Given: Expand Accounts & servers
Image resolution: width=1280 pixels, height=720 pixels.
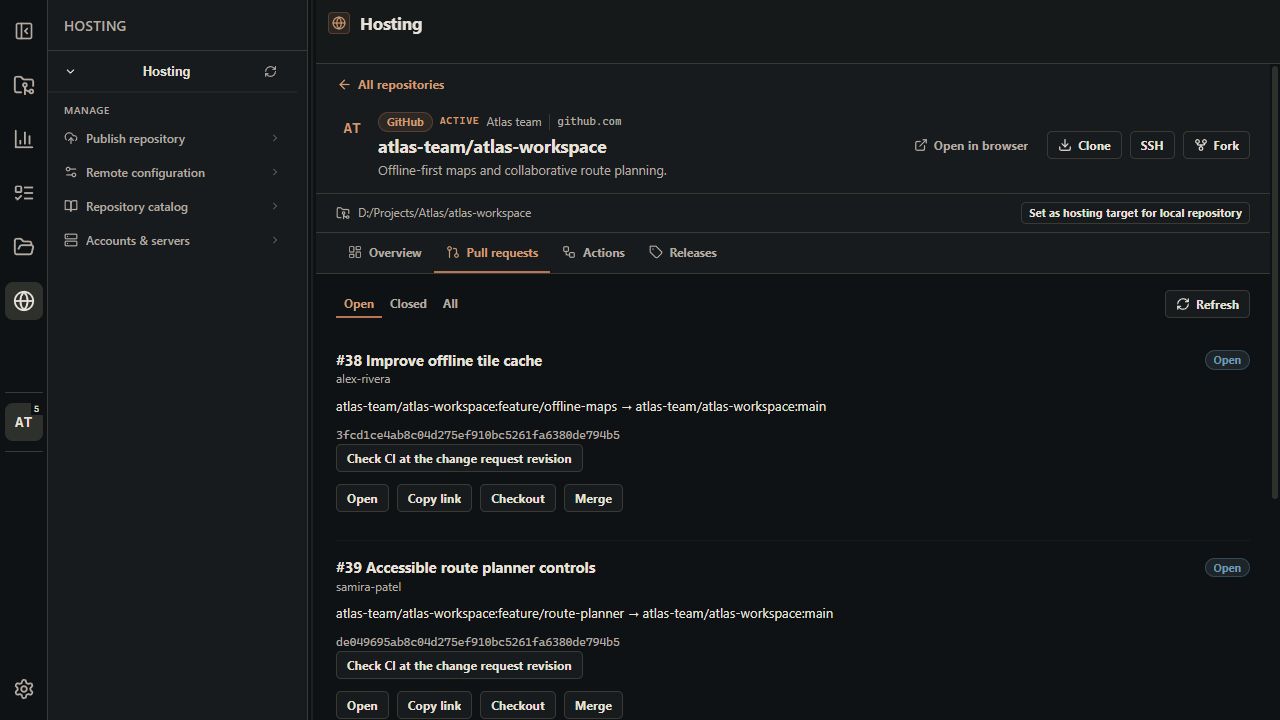Looking at the screenshot, I should pos(172,241).
